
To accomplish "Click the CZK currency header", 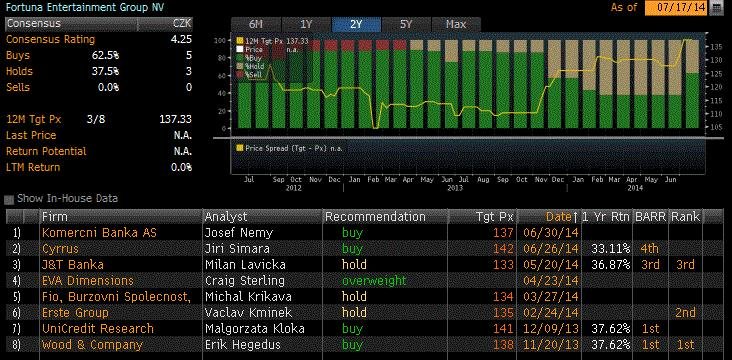I will tap(181, 23).
